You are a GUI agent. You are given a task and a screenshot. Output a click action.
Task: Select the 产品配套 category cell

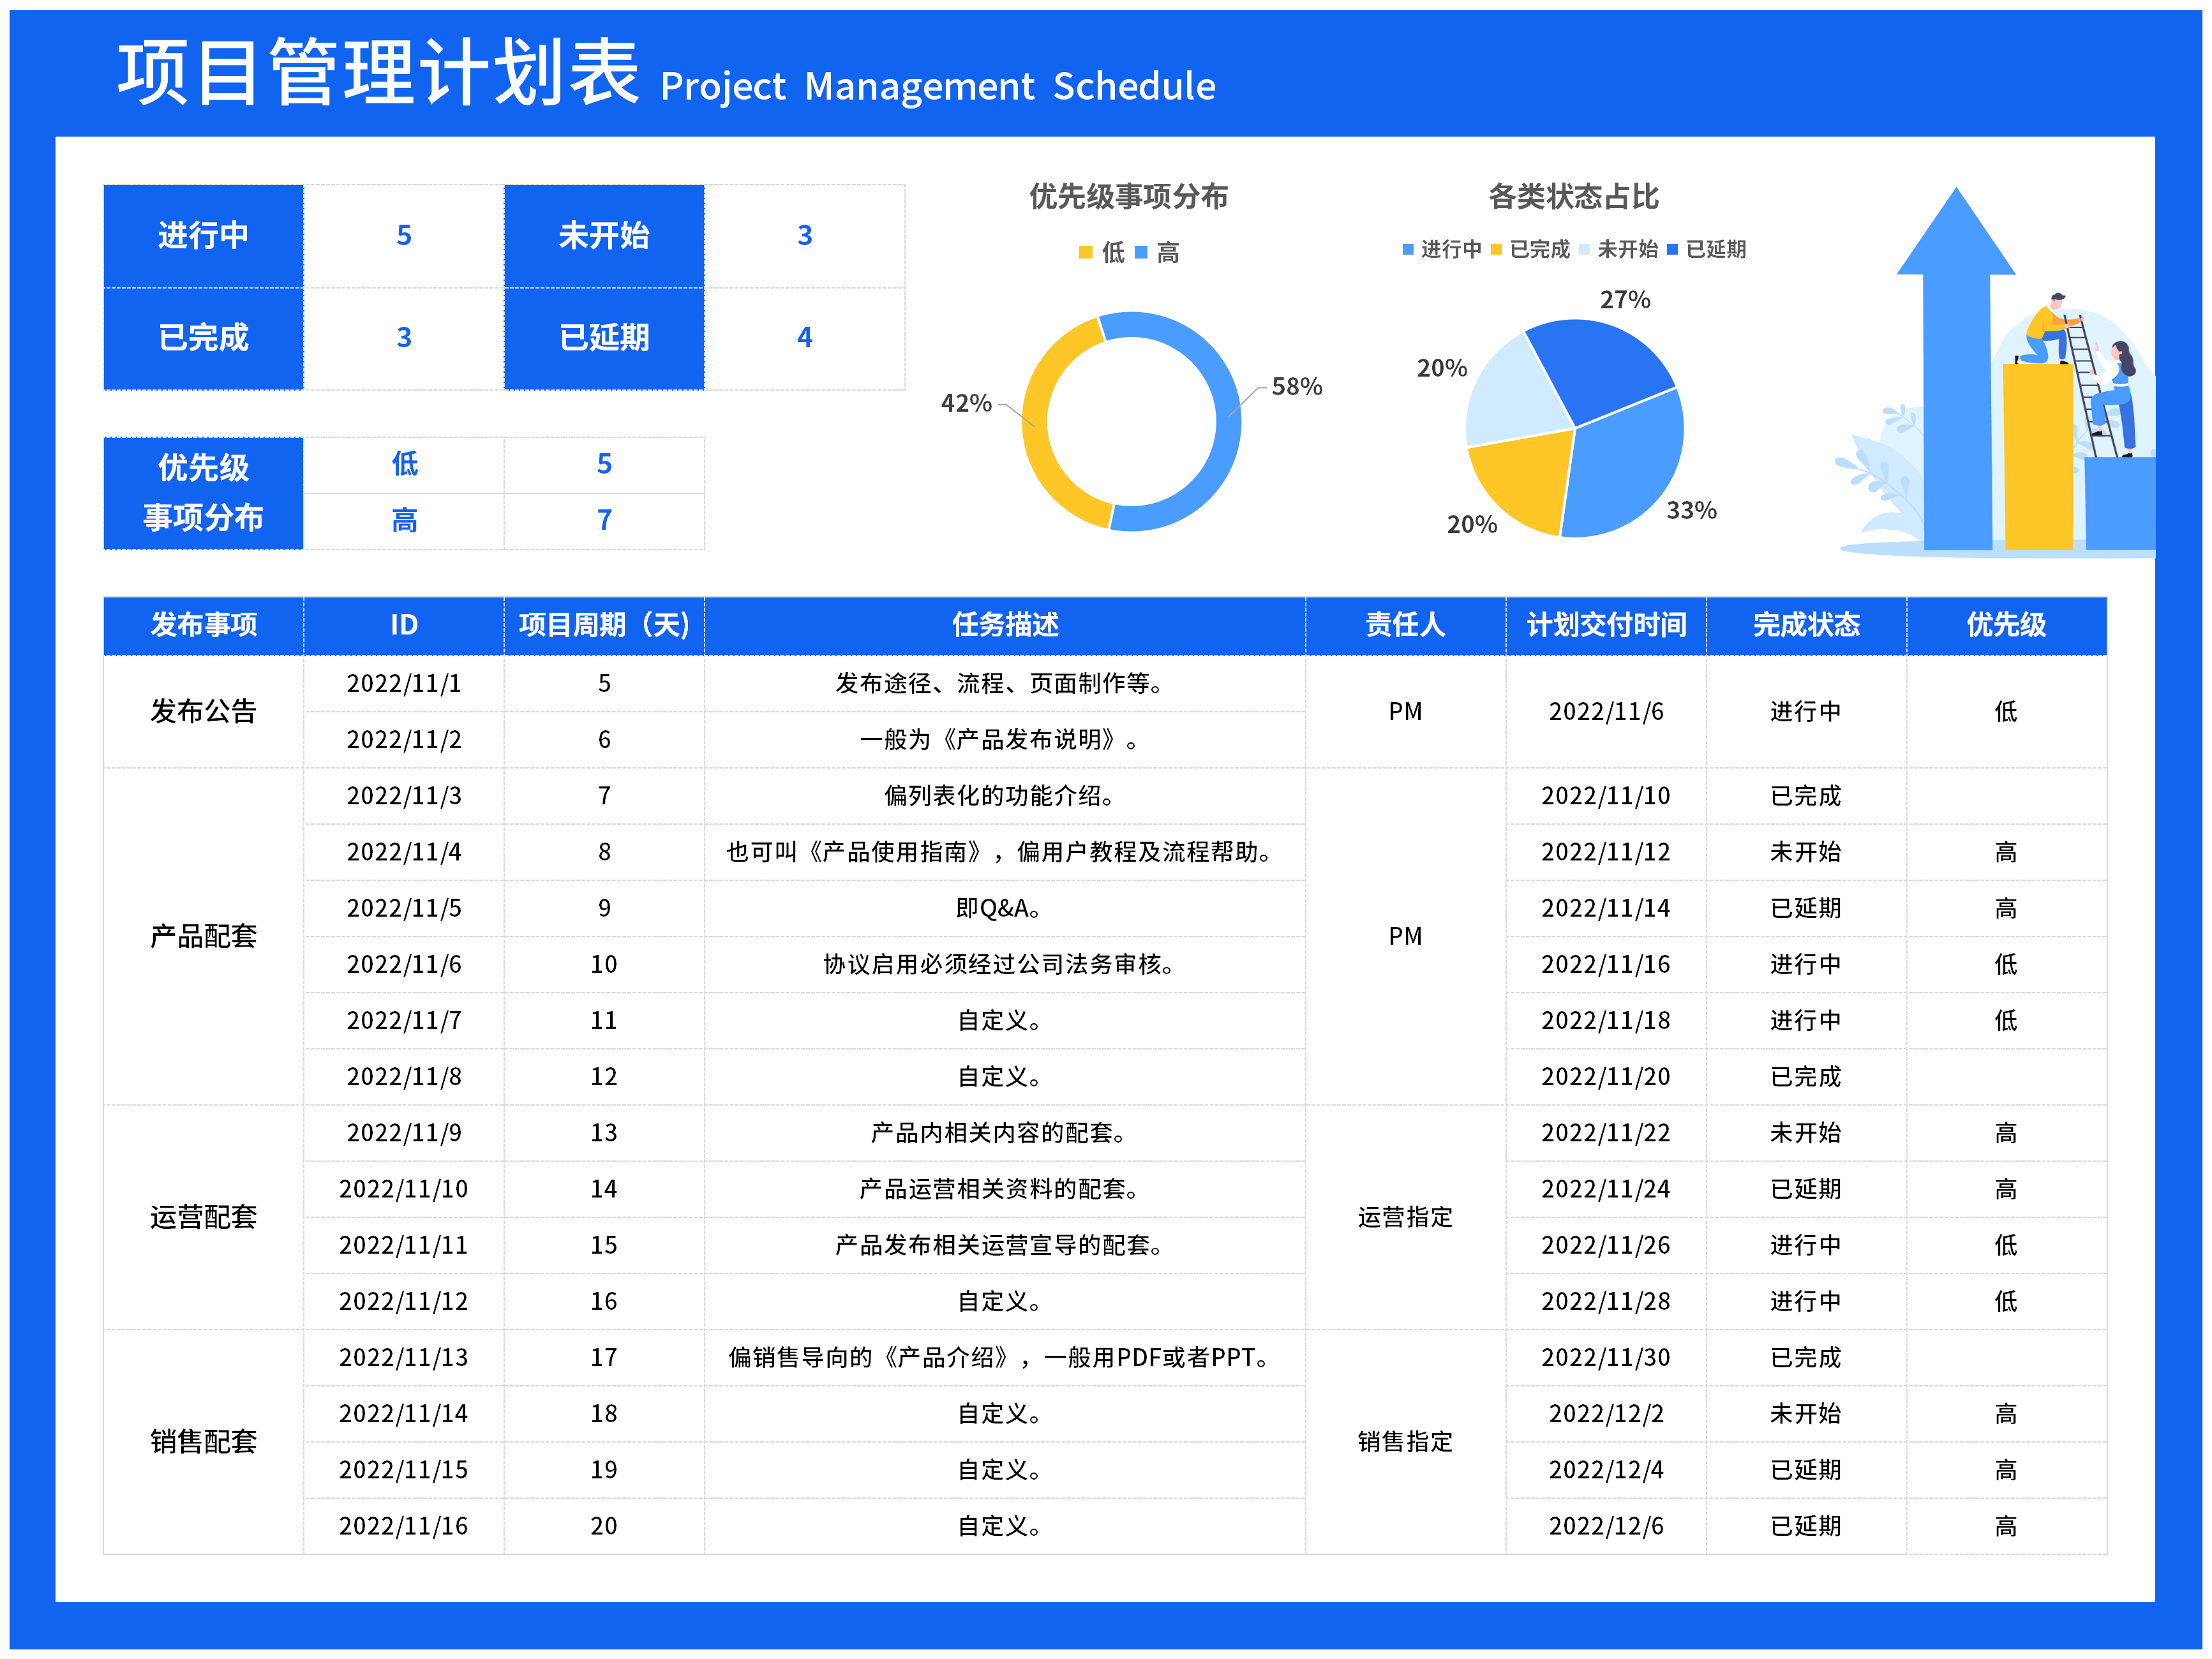[203, 936]
